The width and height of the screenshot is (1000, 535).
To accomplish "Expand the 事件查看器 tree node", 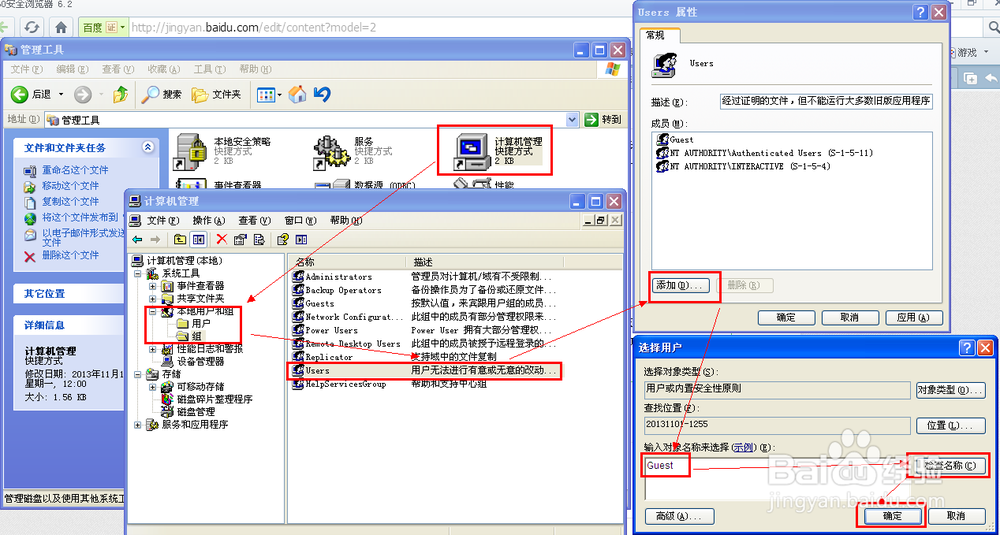I will 152,286.
